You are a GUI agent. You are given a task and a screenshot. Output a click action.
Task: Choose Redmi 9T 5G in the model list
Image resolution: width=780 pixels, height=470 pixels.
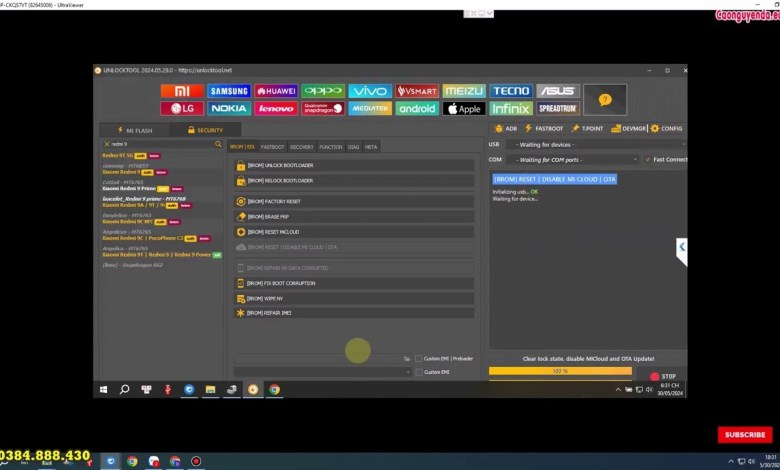click(x=118, y=156)
